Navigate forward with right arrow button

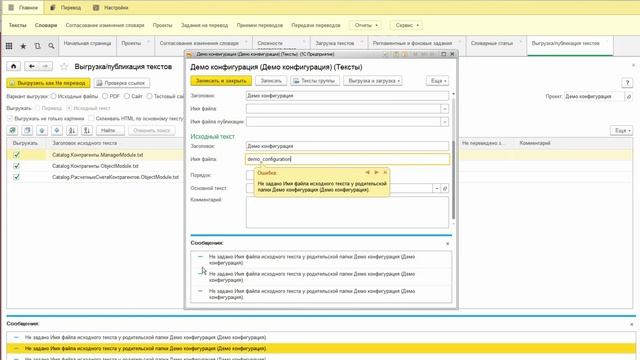point(45,66)
